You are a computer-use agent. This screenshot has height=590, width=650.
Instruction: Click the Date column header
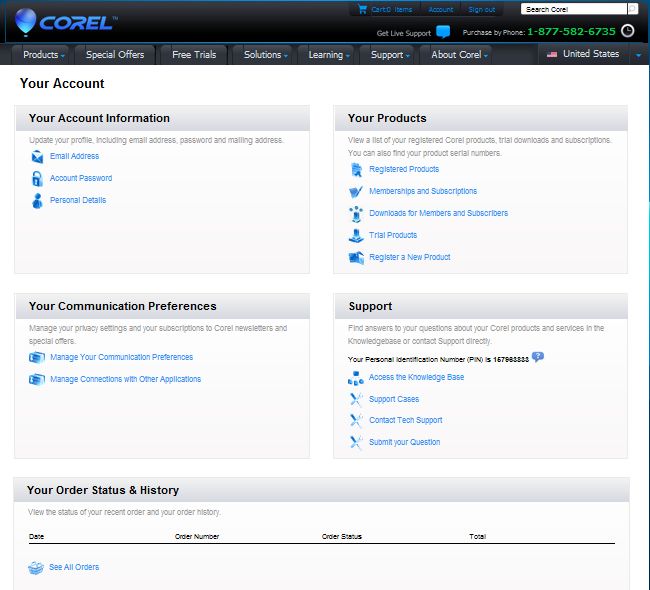[x=36, y=537]
